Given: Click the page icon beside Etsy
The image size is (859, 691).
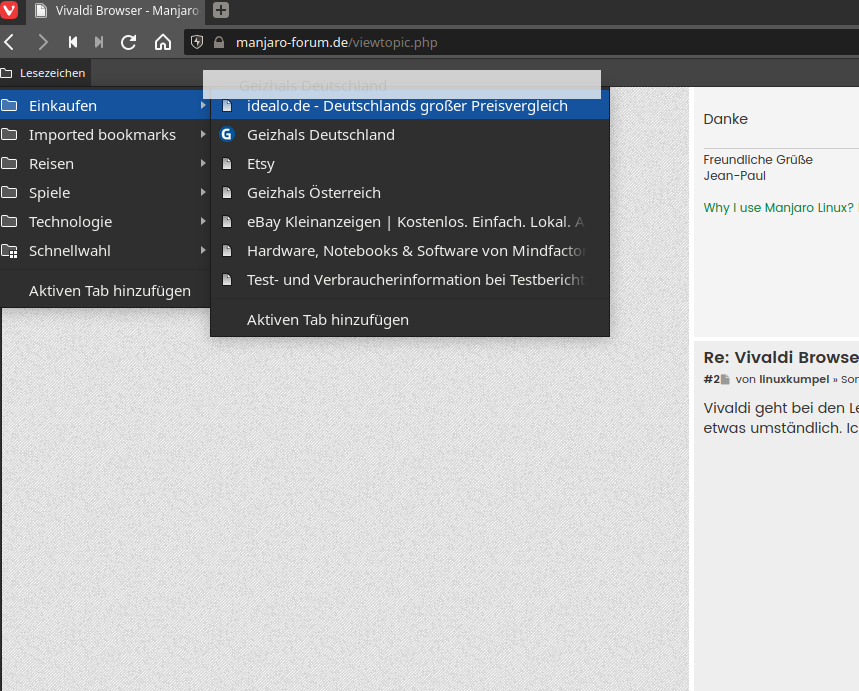Looking at the screenshot, I should click(x=227, y=163).
